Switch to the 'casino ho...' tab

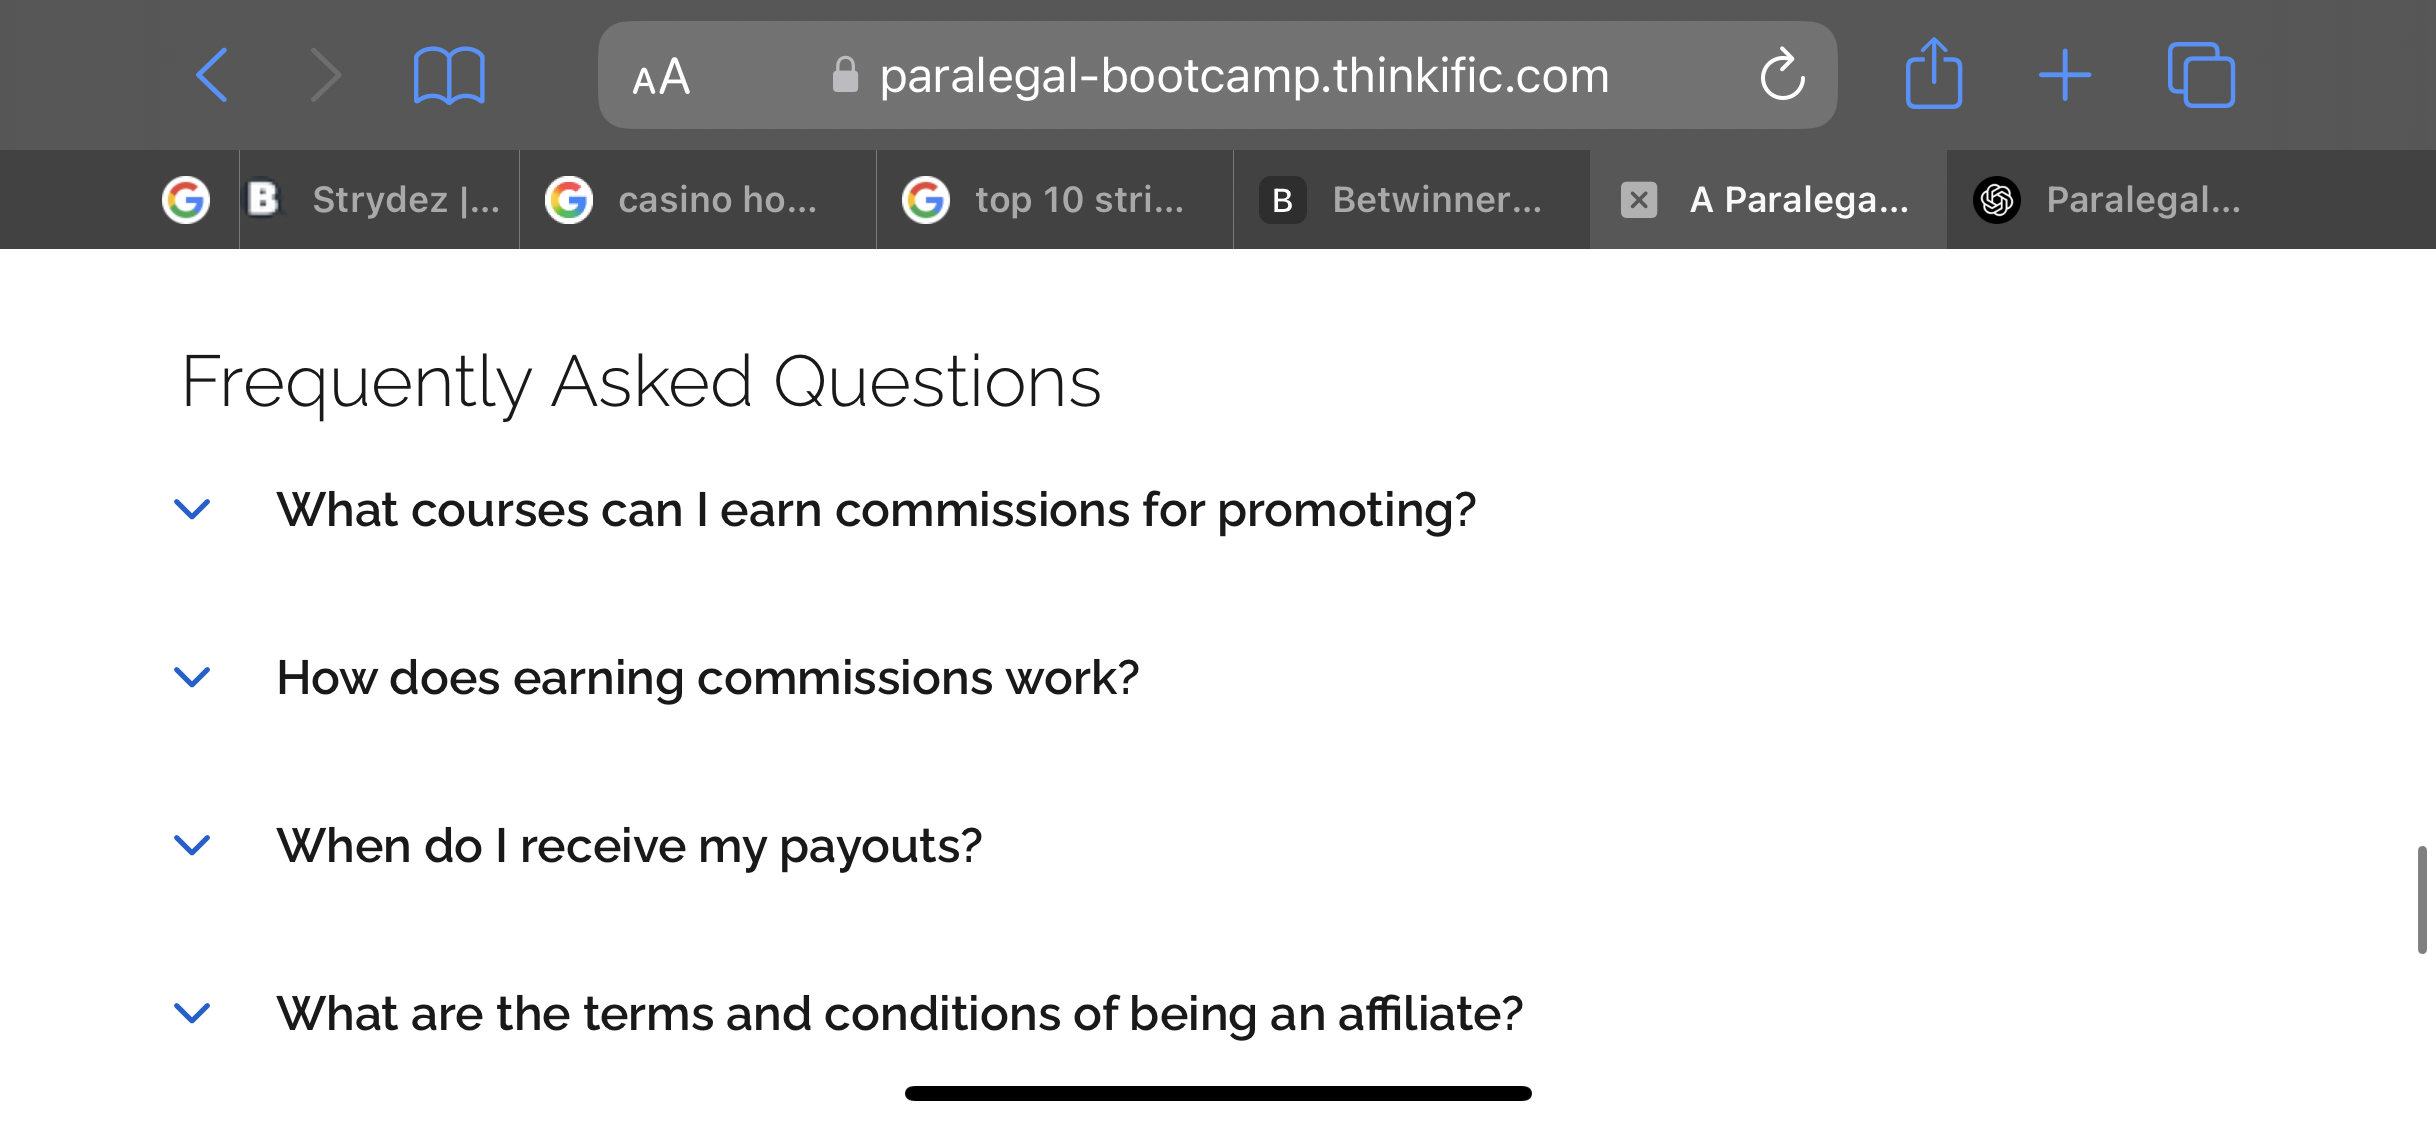pos(698,200)
